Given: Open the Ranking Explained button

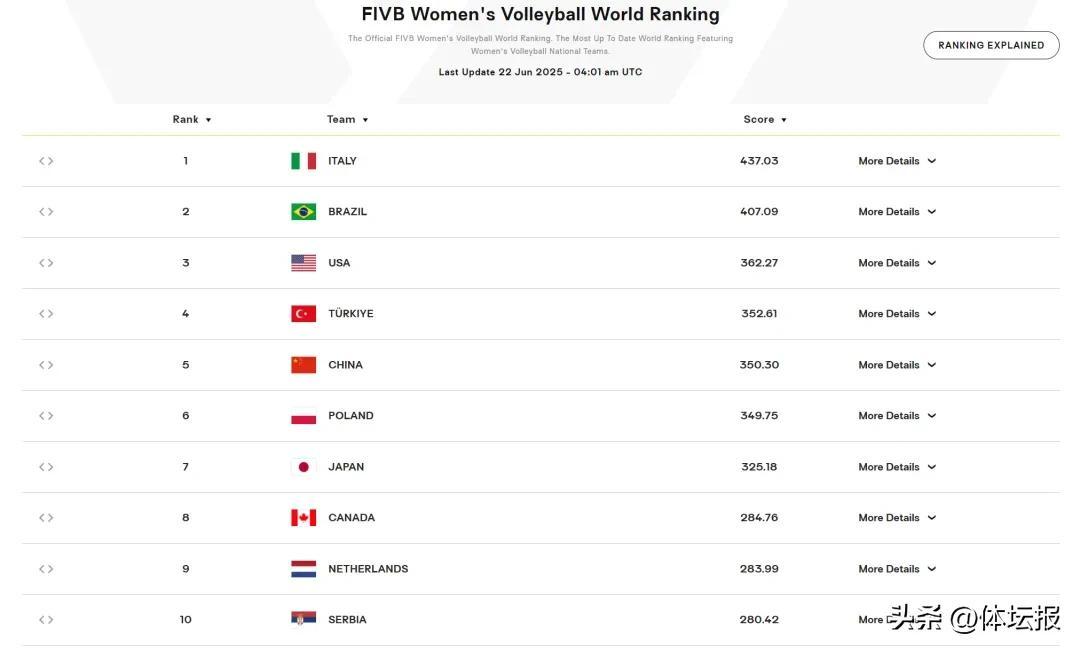Looking at the screenshot, I should pyautogui.click(x=990, y=45).
